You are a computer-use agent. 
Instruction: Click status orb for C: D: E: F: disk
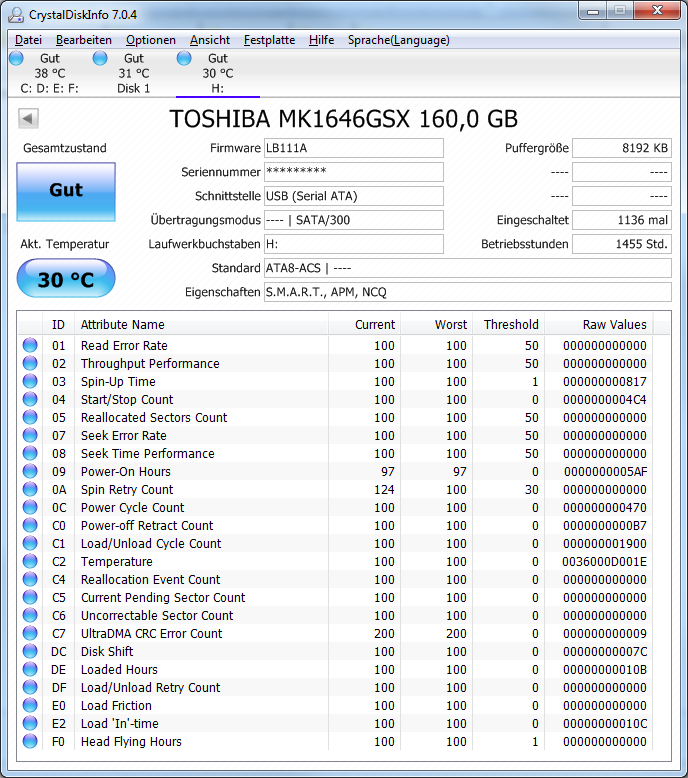[x=16, y=58]
